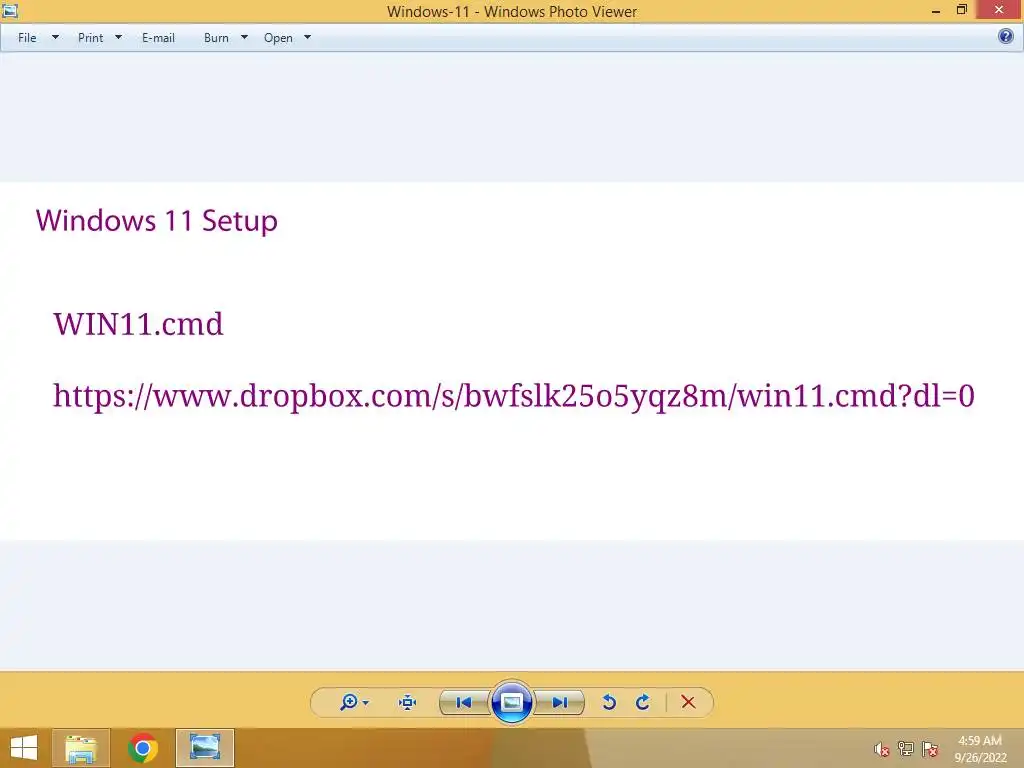Go to the previous photo
Screen dimensions: 1024x768
[464, 703]
